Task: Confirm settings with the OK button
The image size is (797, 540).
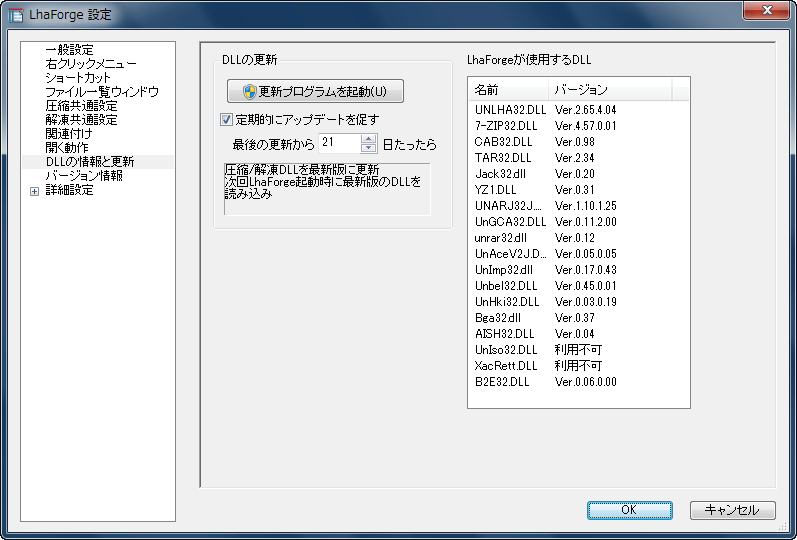Action: (629, 510)
